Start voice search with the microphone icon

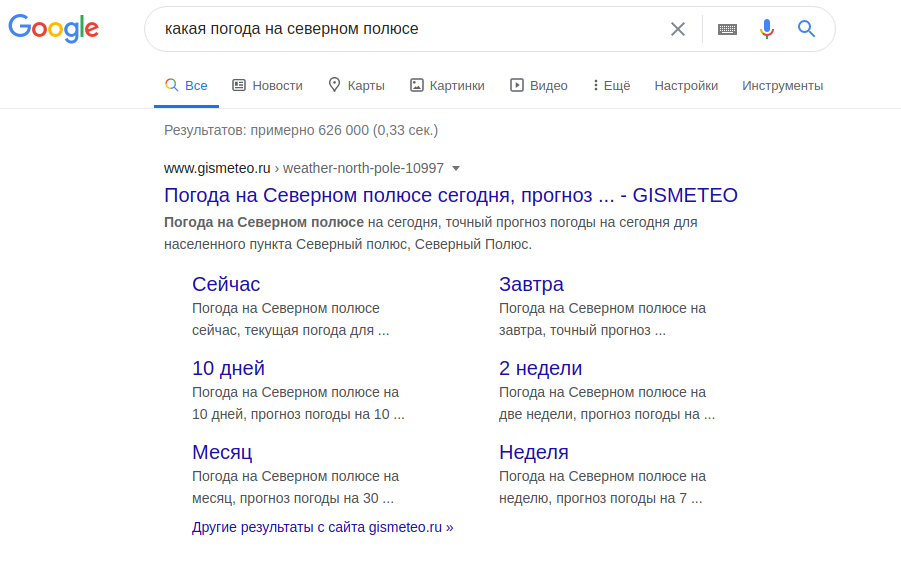pyautogui.click(x=767, y=29)
